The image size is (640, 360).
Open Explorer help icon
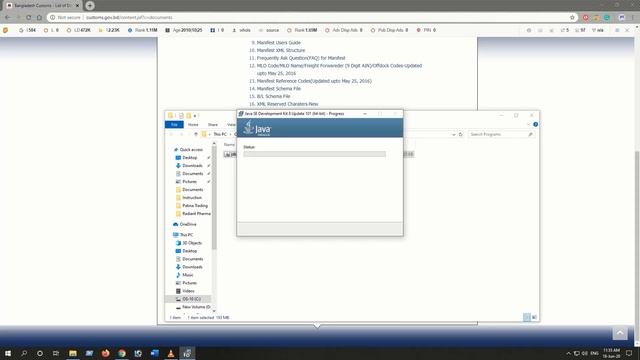(x=536, y=124)
